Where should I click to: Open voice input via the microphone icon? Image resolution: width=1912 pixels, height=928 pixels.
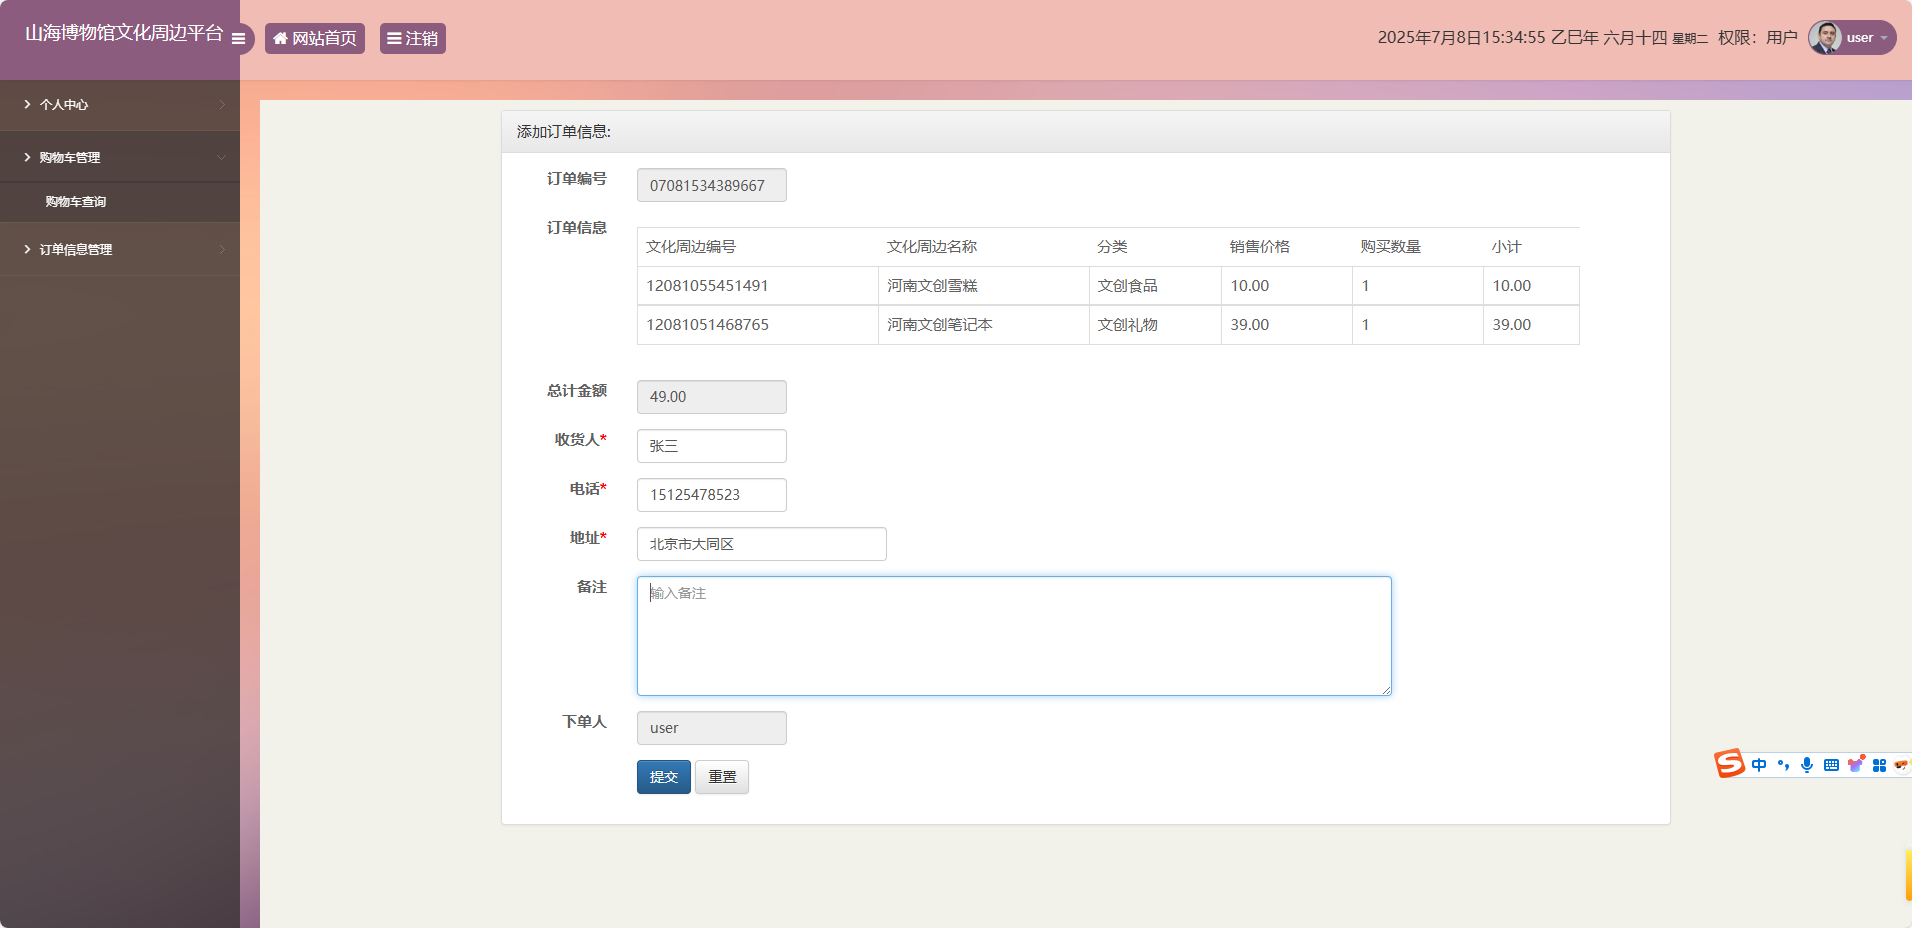pyautogui.click(x=1807, y=764)
